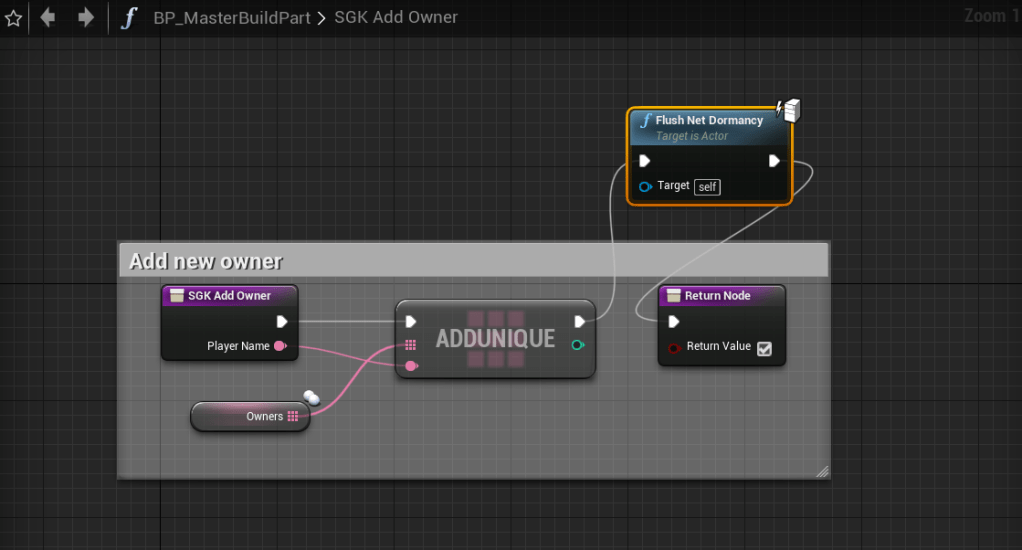
Task: Click SGK Add Owner output exec pin
Action: coord(282,321)
